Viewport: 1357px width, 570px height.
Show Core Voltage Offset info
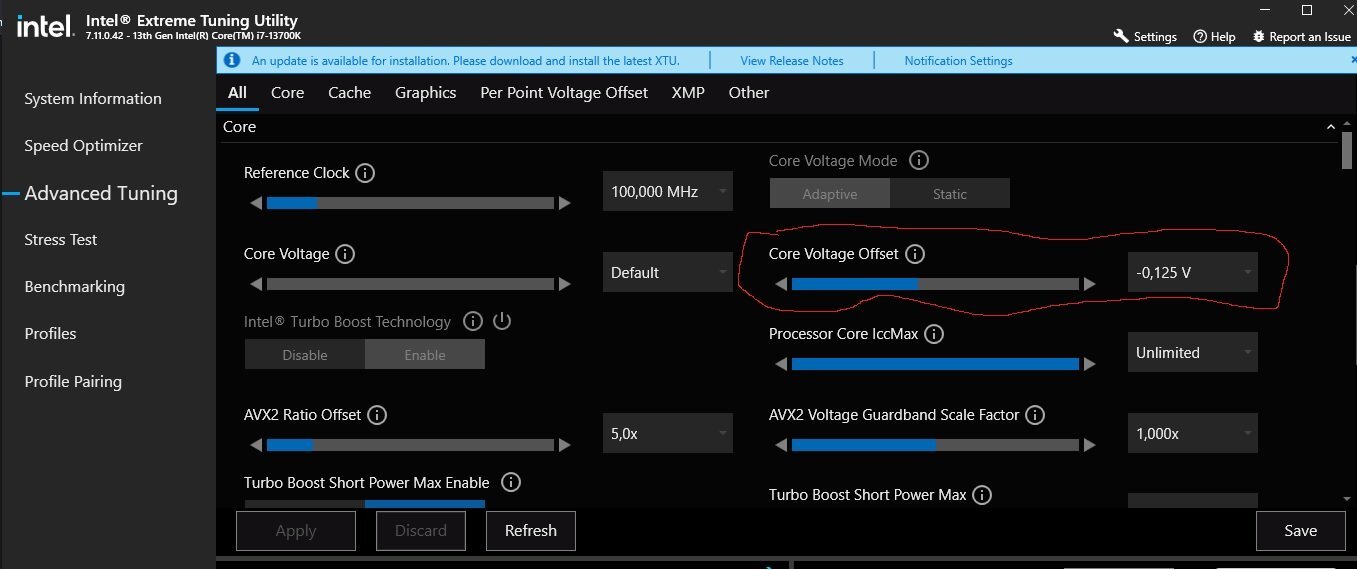[915, 255]
